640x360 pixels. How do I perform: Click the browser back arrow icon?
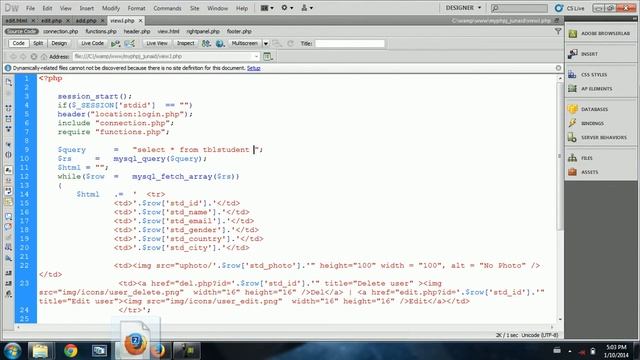coord(13,57)
